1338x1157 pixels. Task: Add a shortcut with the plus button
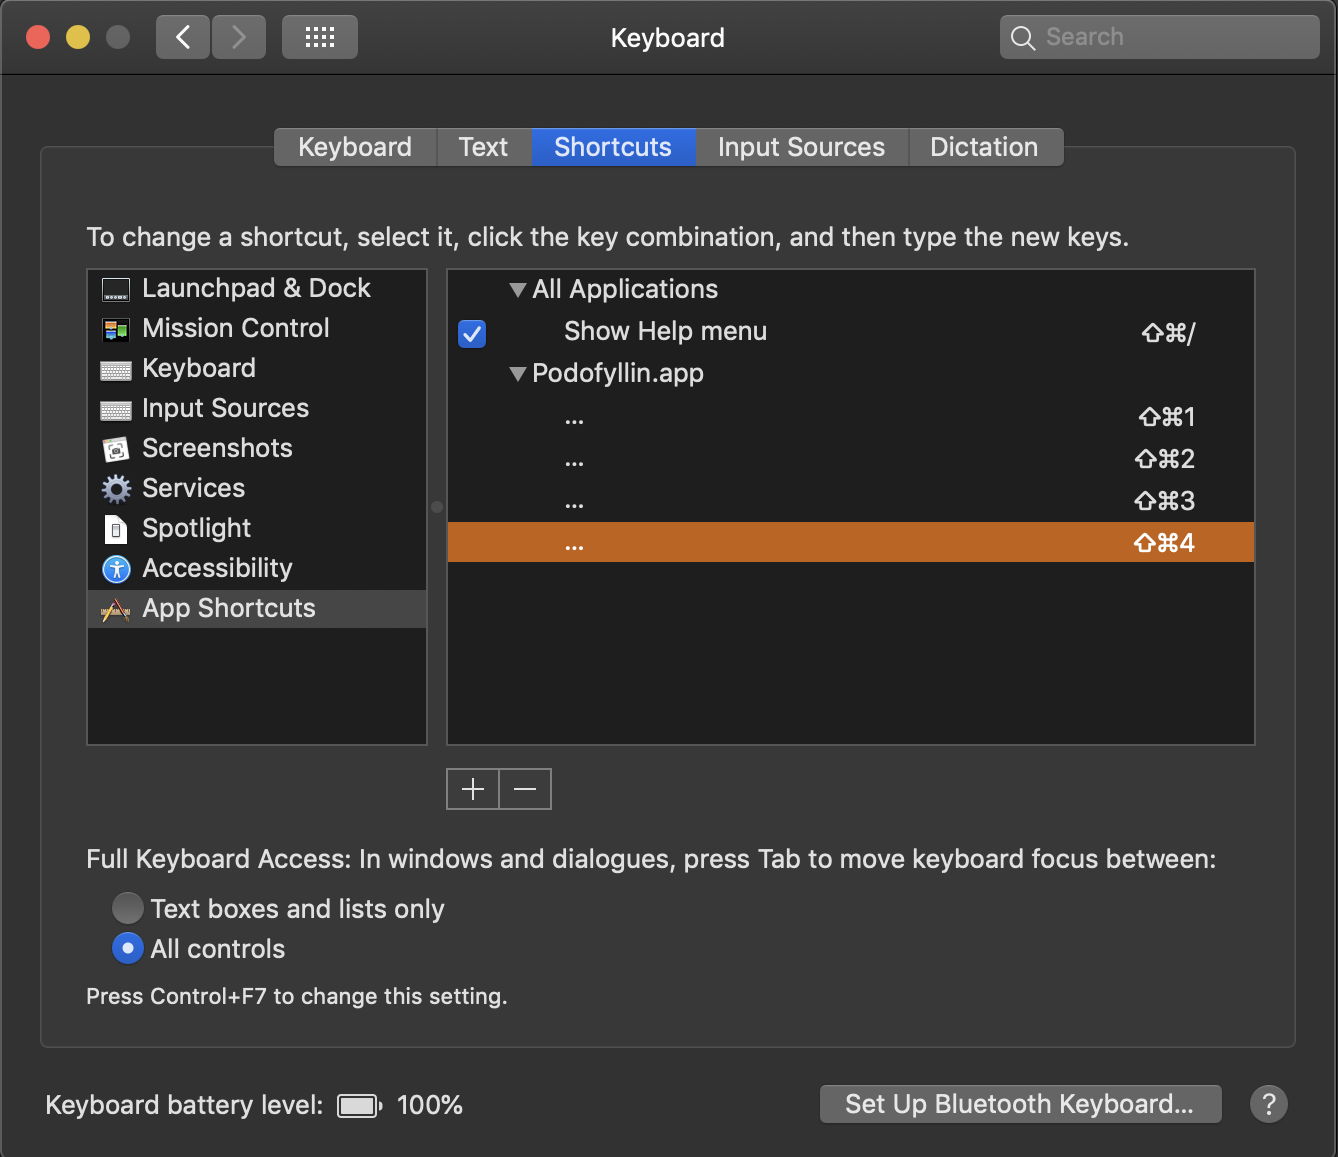click(473, 789)
